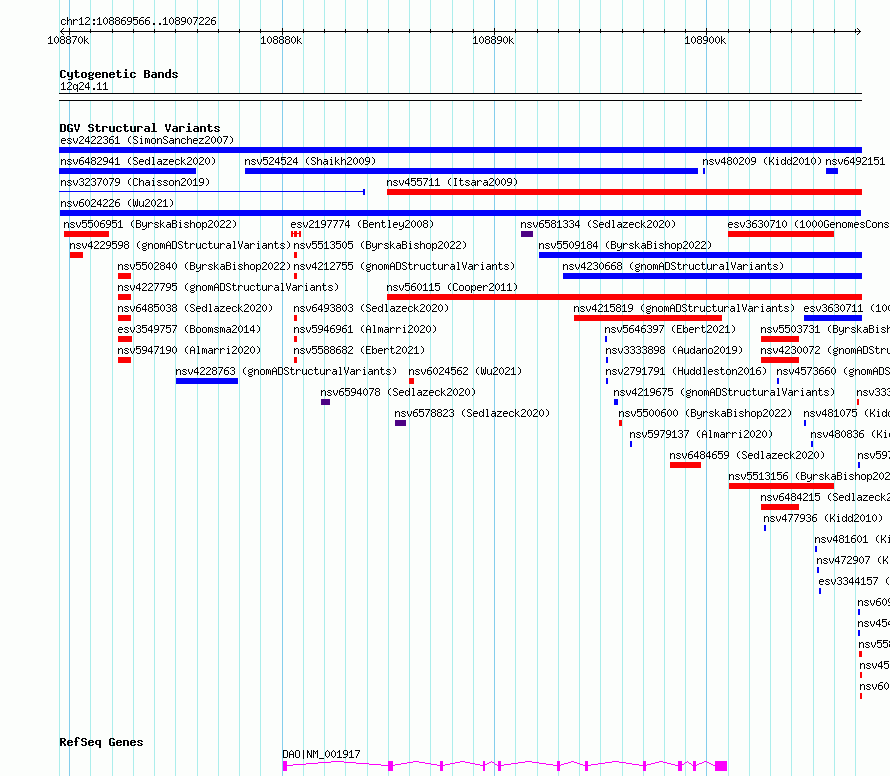This screenshot has width=890, height=776.
Task: Click nsv5513156 variant label
Action: click(x=809, y=476)
